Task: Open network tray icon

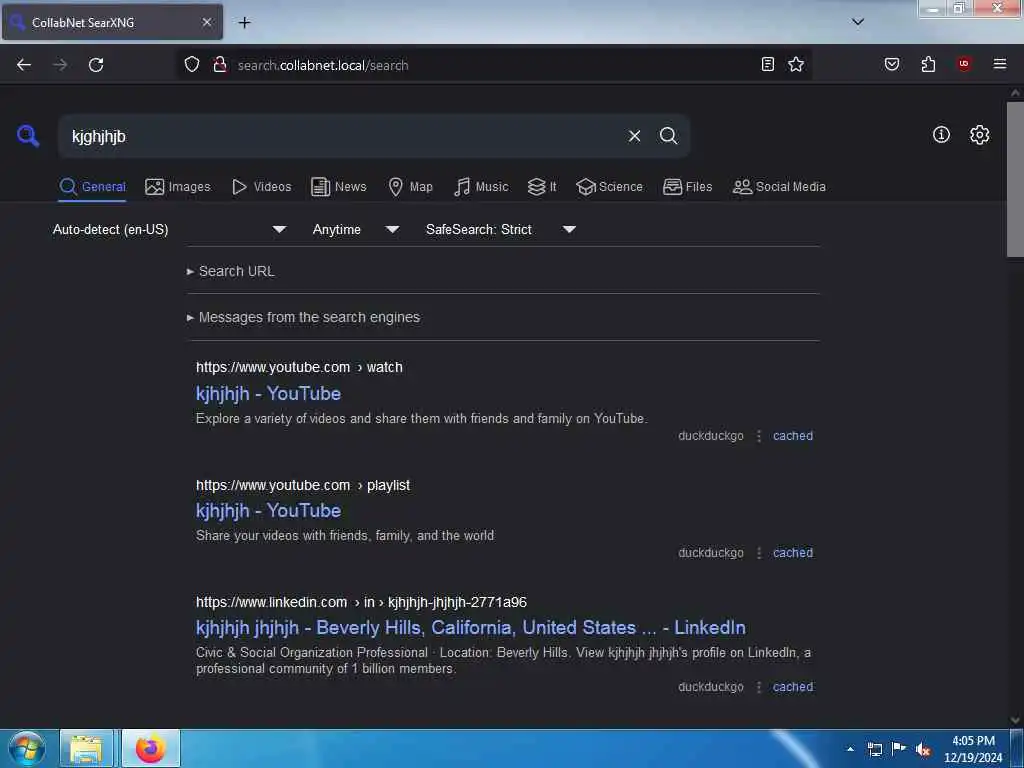Action: tap(875, 749)
